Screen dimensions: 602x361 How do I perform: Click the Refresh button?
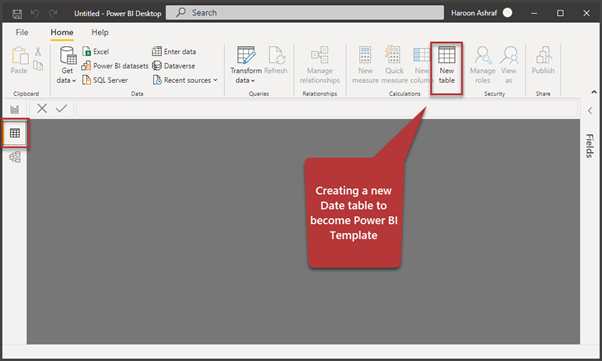(276, 60)
